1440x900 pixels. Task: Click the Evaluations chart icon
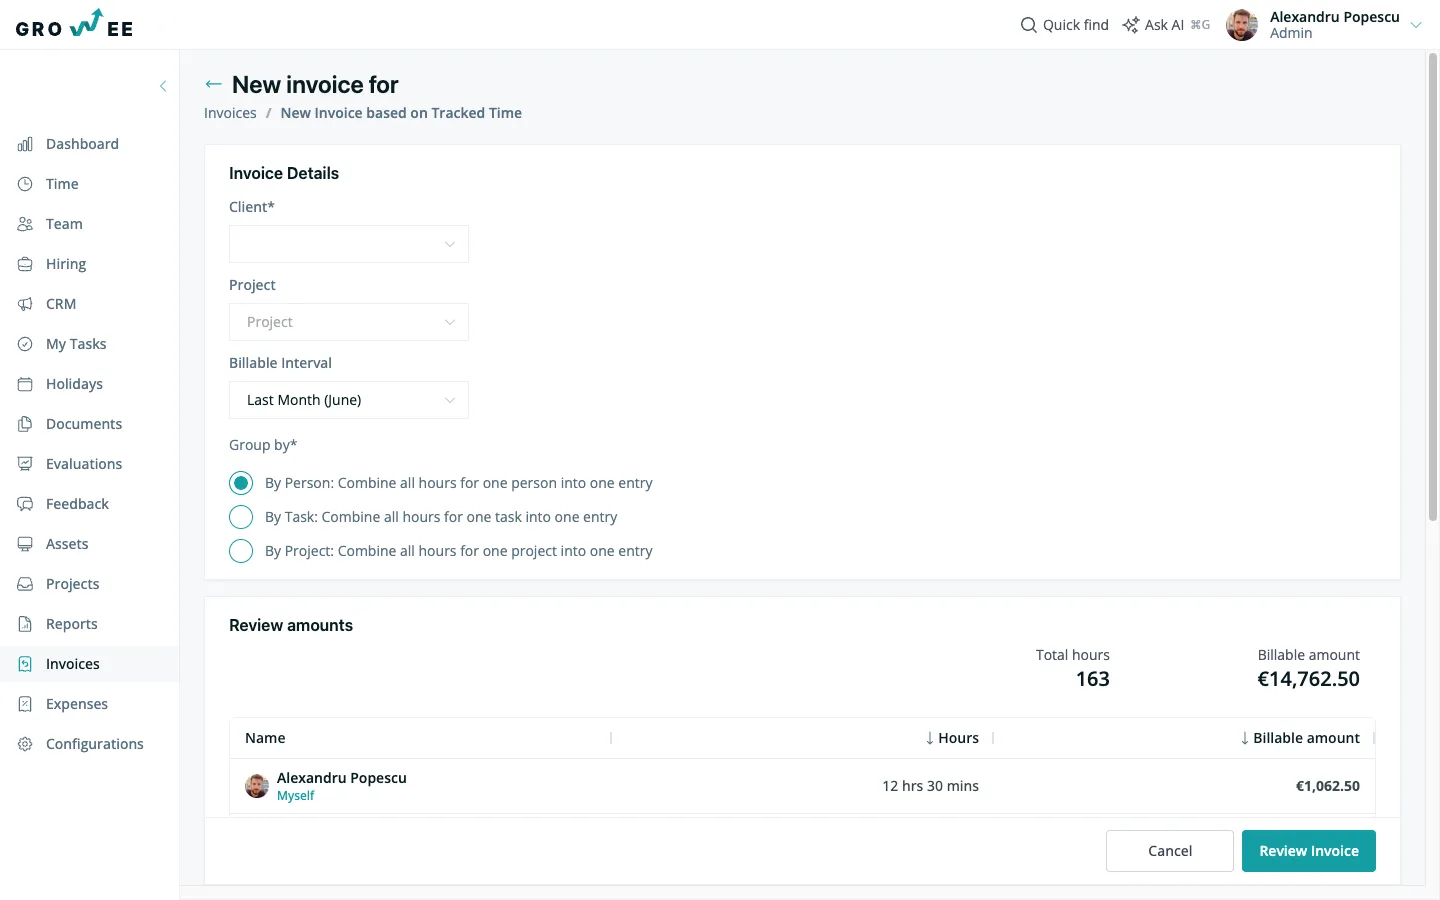pyautogui.click(x=25, y=464)
